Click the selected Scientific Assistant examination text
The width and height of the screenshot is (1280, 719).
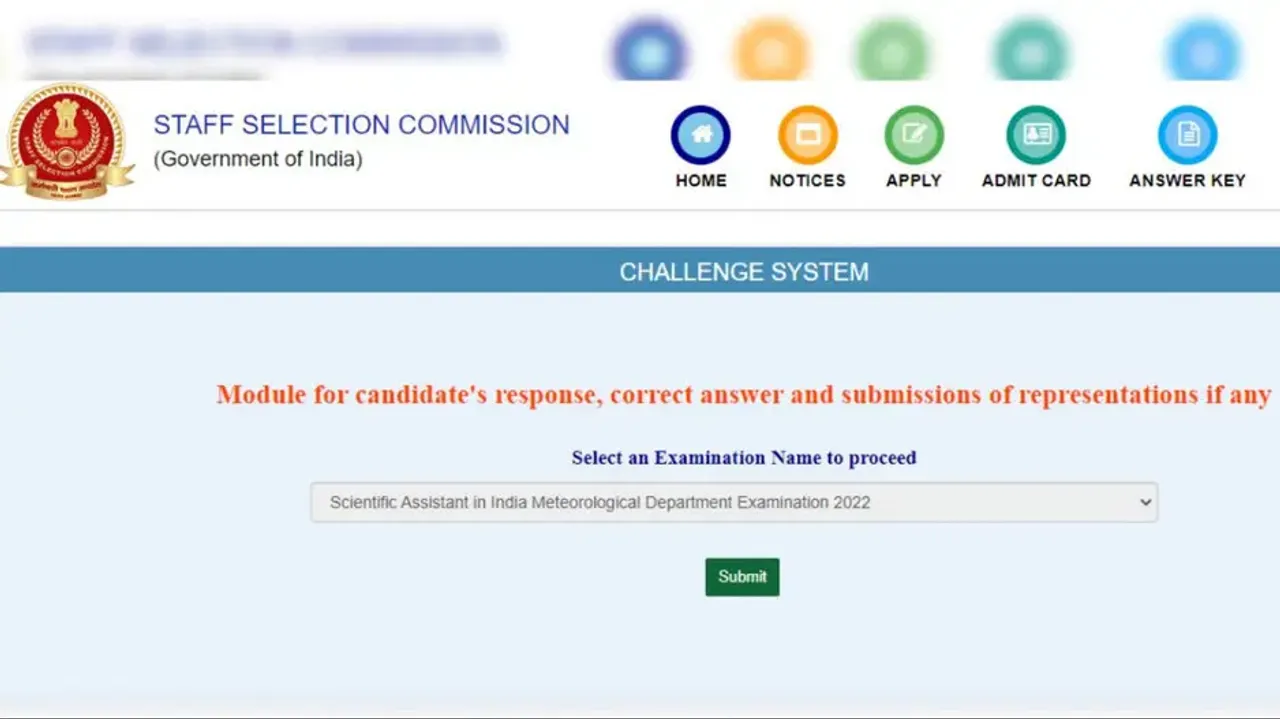coord(600,502)
